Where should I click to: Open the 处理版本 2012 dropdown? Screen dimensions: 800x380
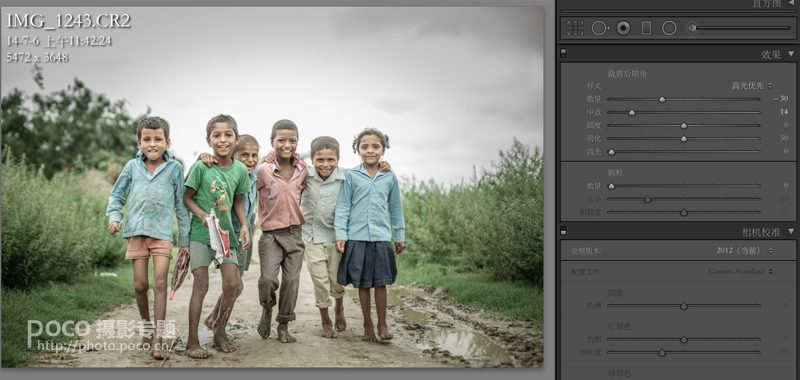744,251
